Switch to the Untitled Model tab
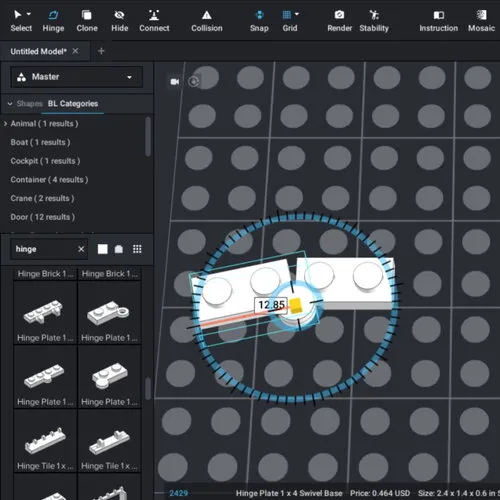Screen dimensions: 500x500 38,51
